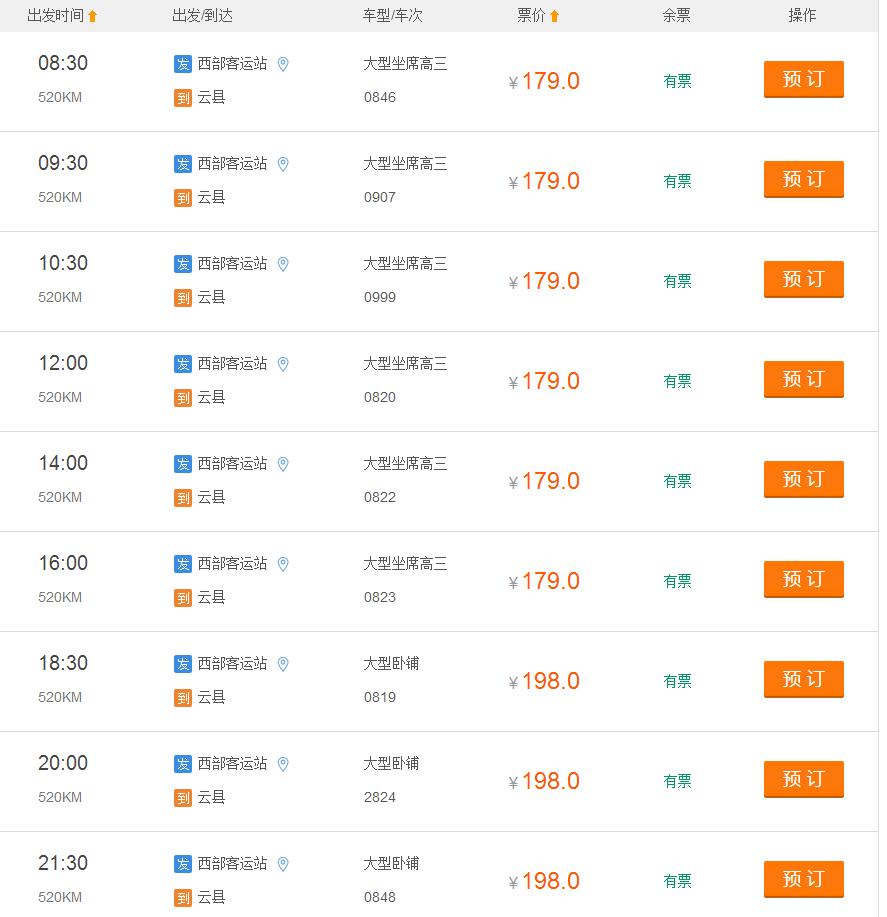Click 有票 availability on the 12:00 row
This screenshot has height=917, width=887.
coord(677,381)
